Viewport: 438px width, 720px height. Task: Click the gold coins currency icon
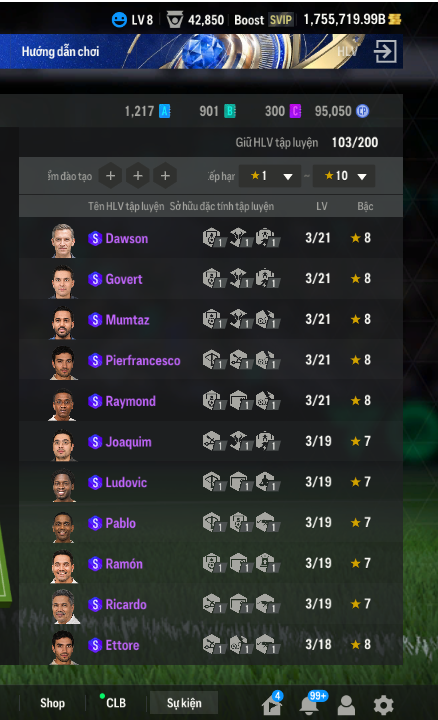395,19
